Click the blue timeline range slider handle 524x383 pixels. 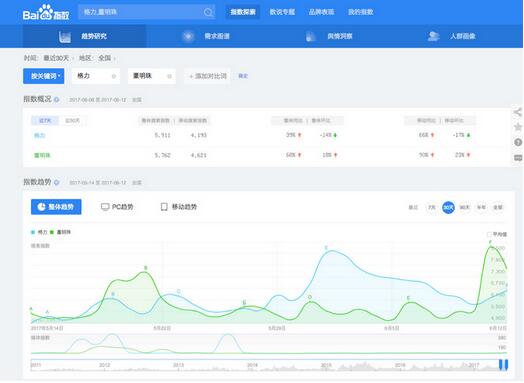pyautogui.click(x=503, y=365)
